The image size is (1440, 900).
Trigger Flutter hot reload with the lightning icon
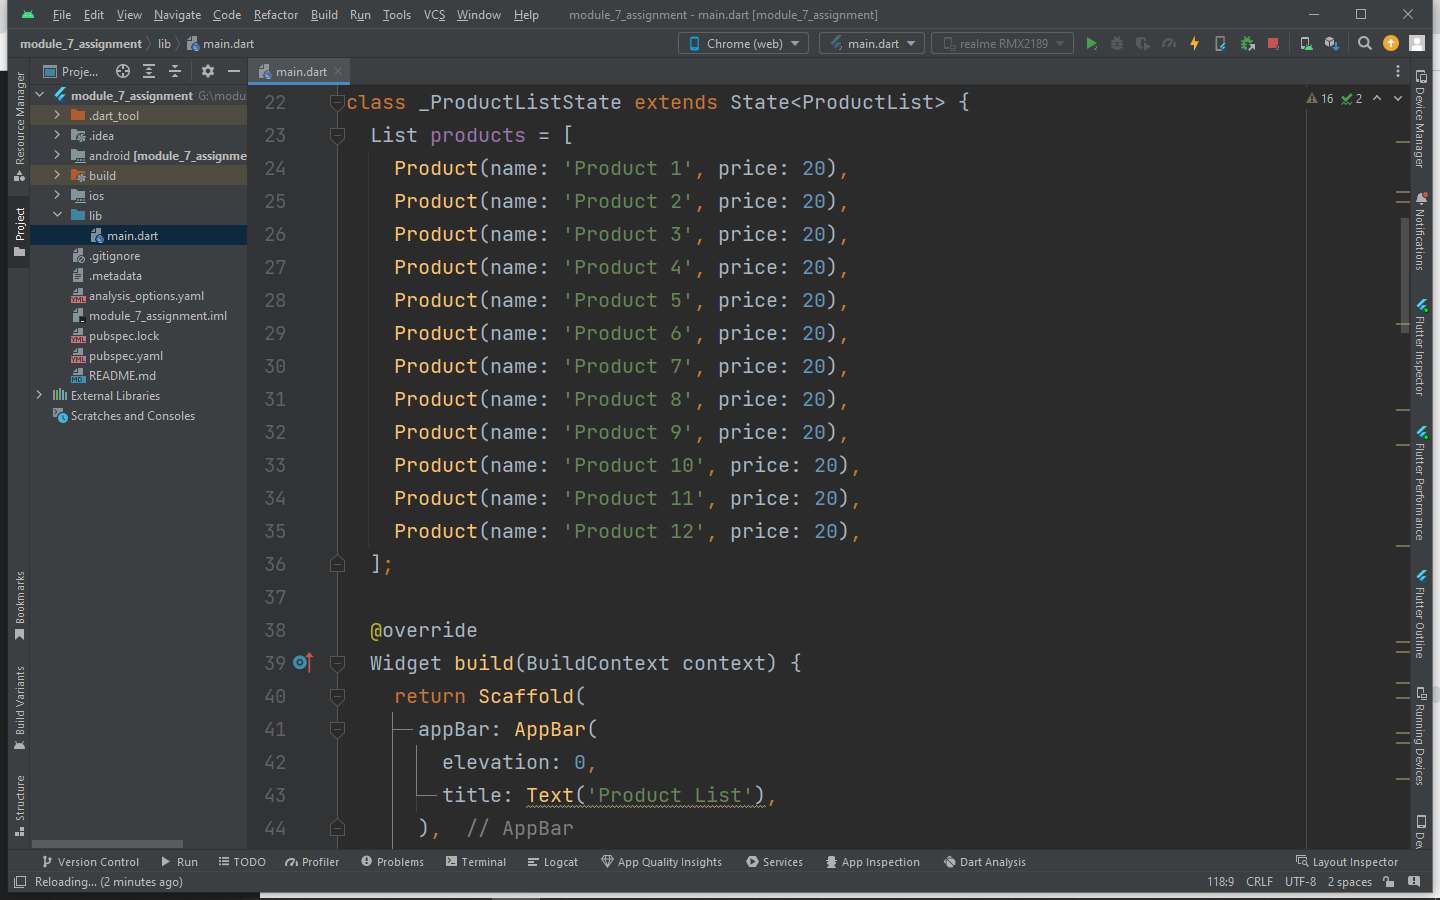click(1196, 43)
